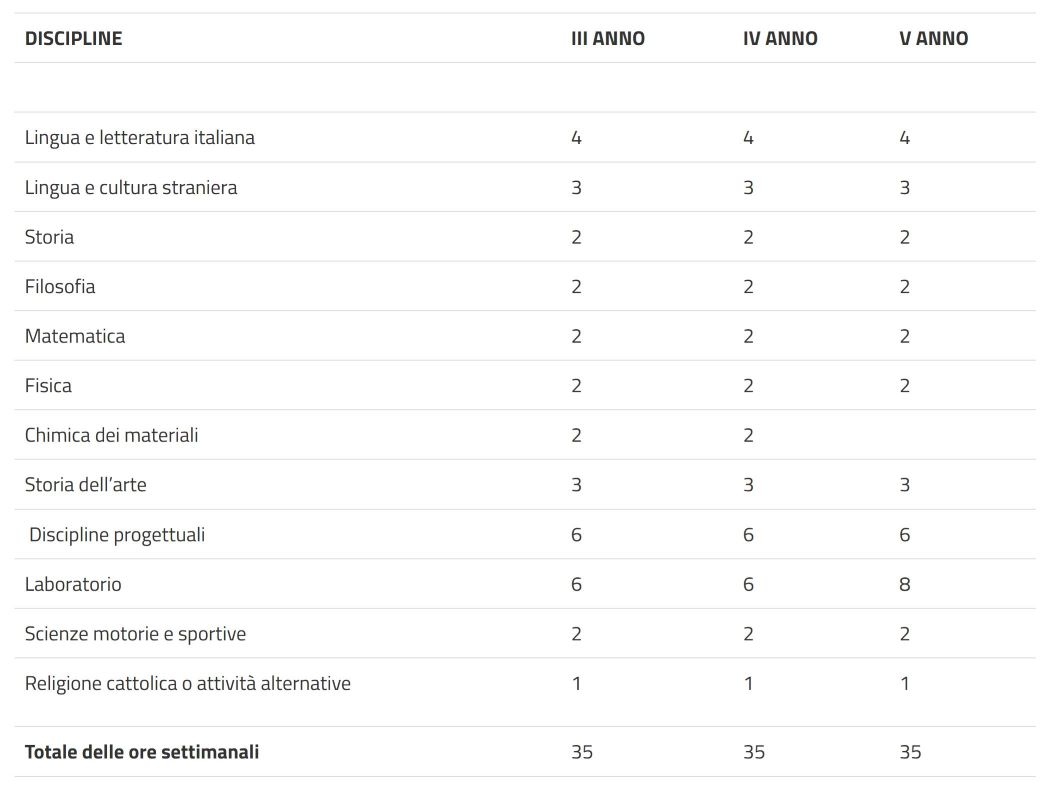Click Chimica dei materiali label
The image size is (1042, 785).
click(x=112, y=435)
